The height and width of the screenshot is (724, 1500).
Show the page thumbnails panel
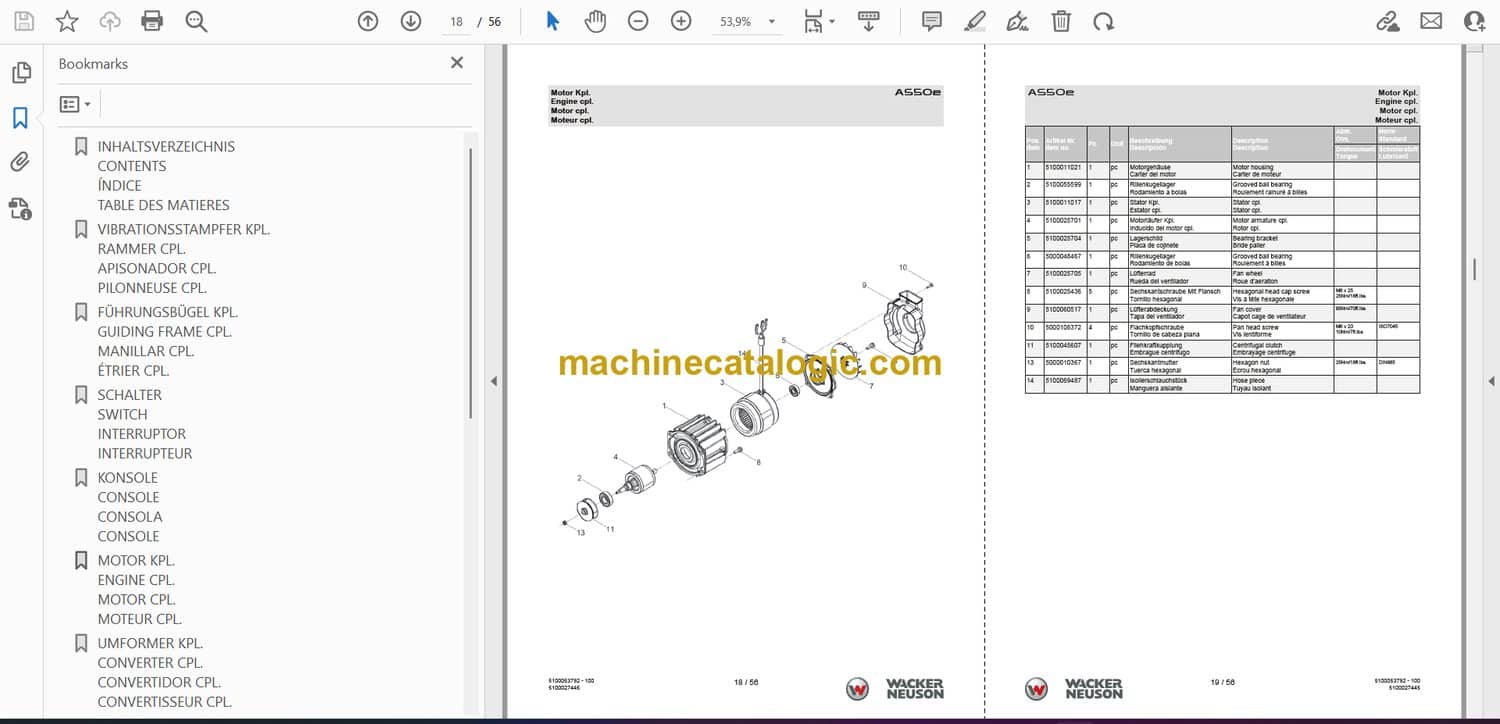point(20,73)
